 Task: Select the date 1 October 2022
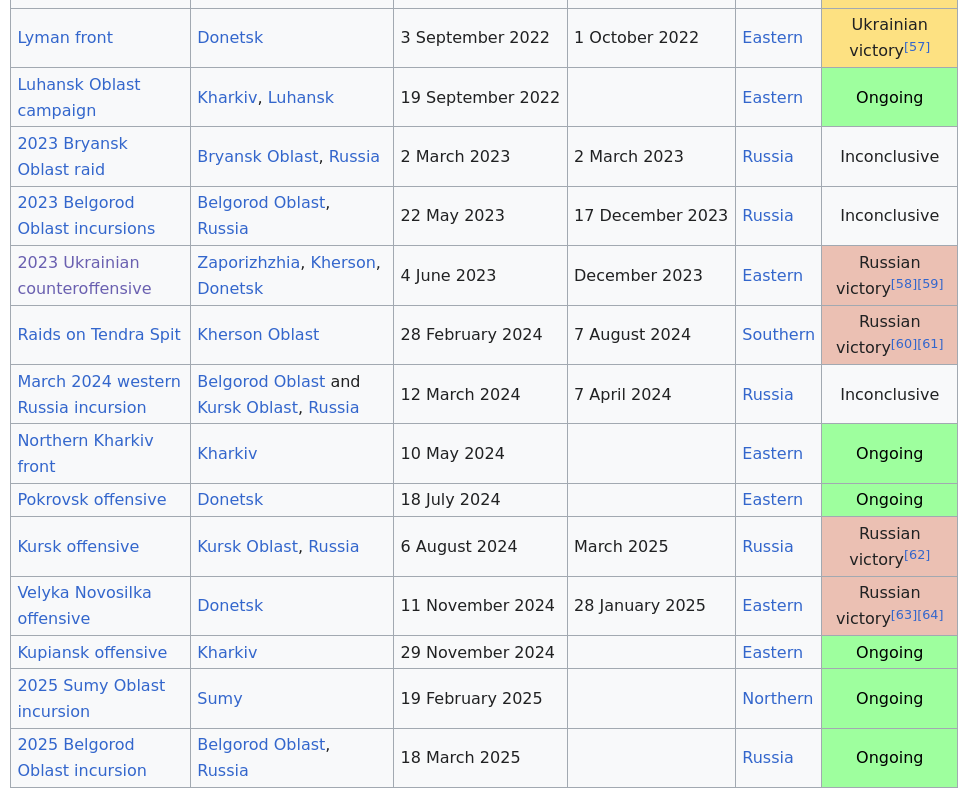pos(636,38)
